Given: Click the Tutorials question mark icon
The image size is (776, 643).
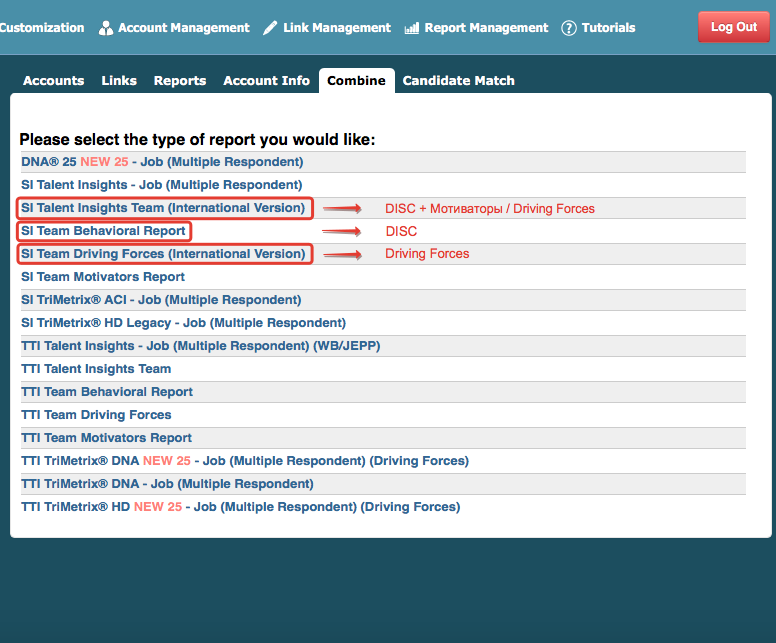Looking at the screenshot, I should click(x=569, y=28).
